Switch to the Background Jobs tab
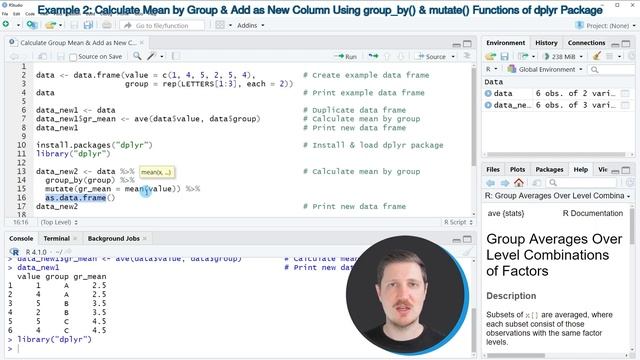Image resolution: width=640 pixels, height=360 pixels. 113,238
